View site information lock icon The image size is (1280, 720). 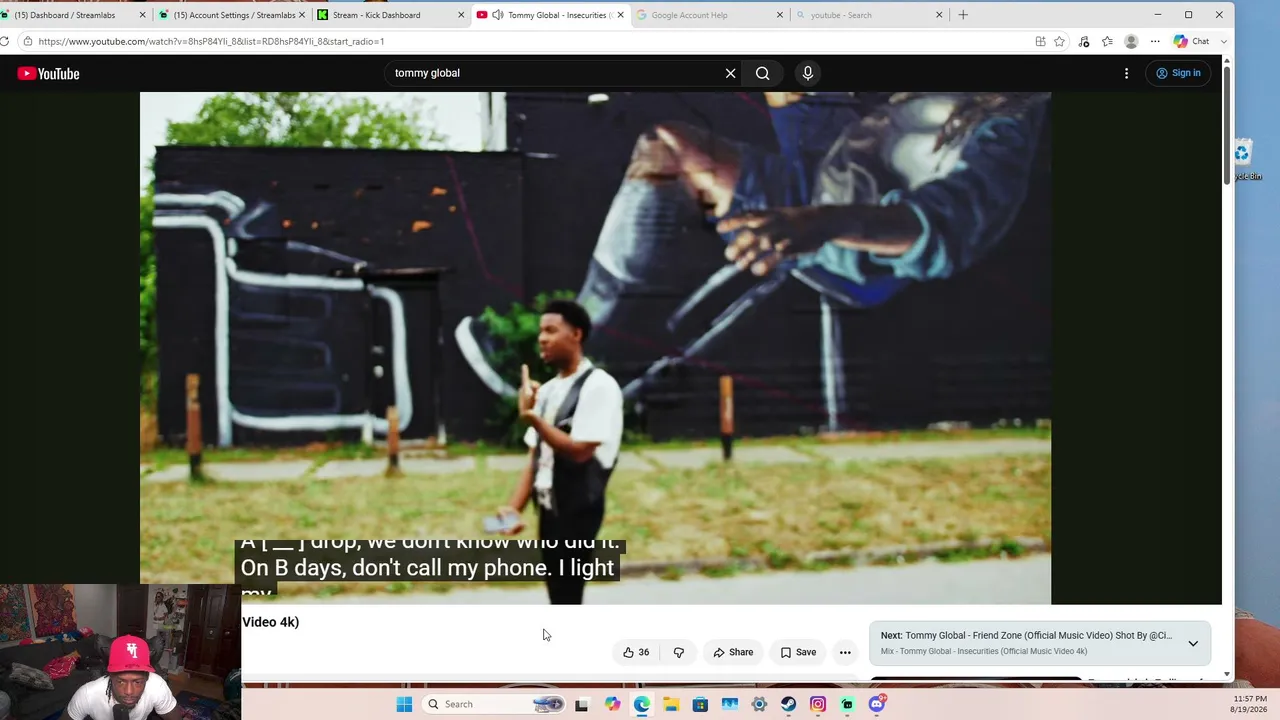tap(27, 41)
